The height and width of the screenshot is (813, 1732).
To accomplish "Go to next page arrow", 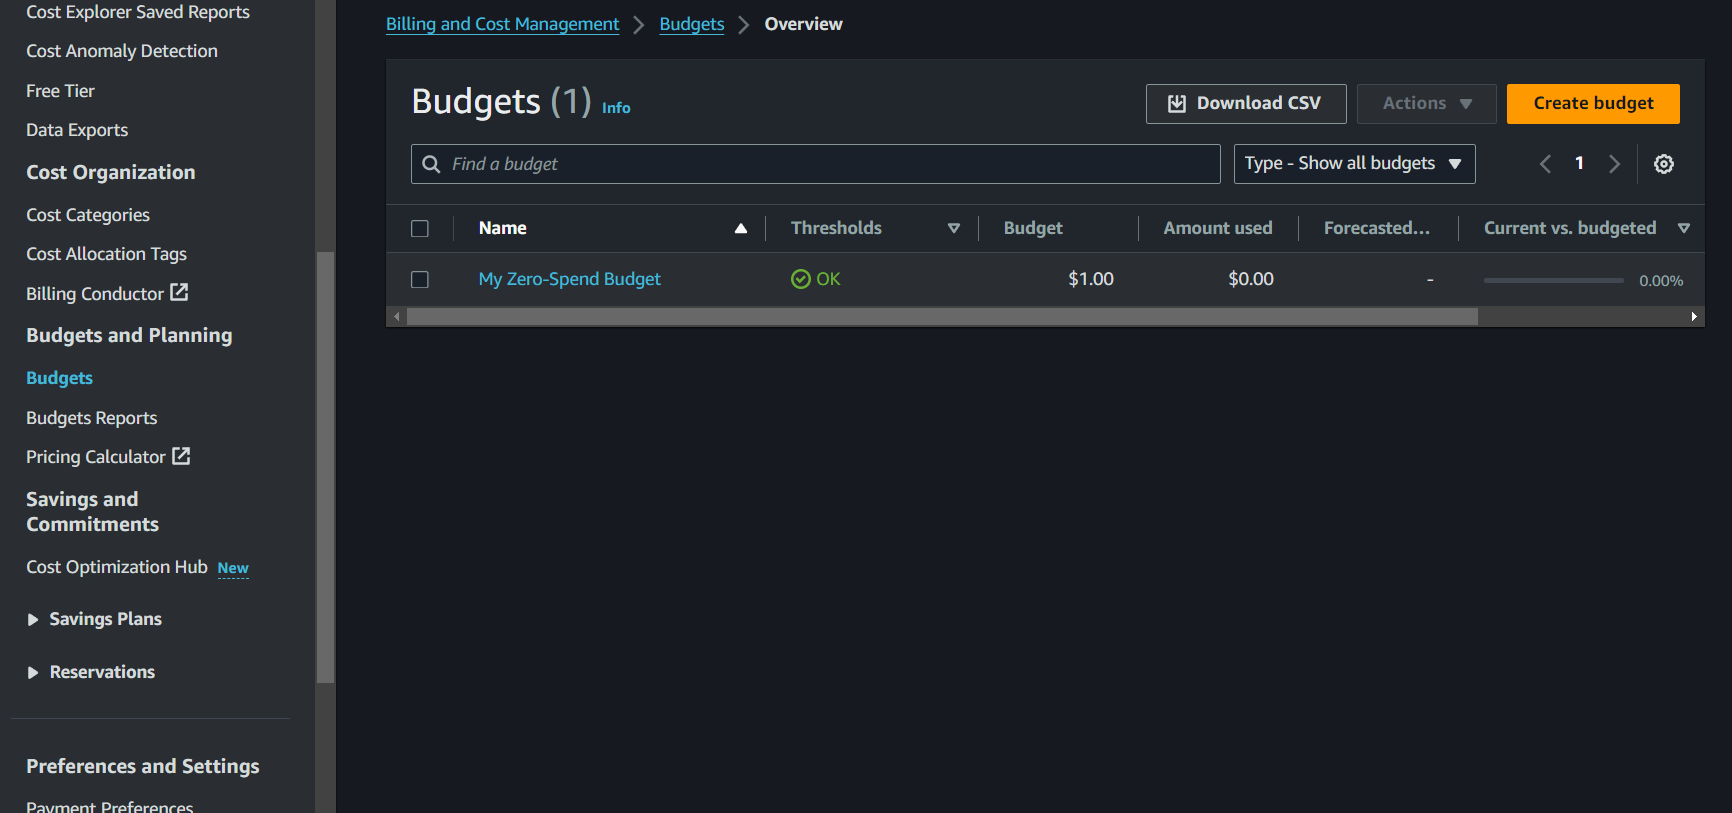I will [x=1614, y=164].
